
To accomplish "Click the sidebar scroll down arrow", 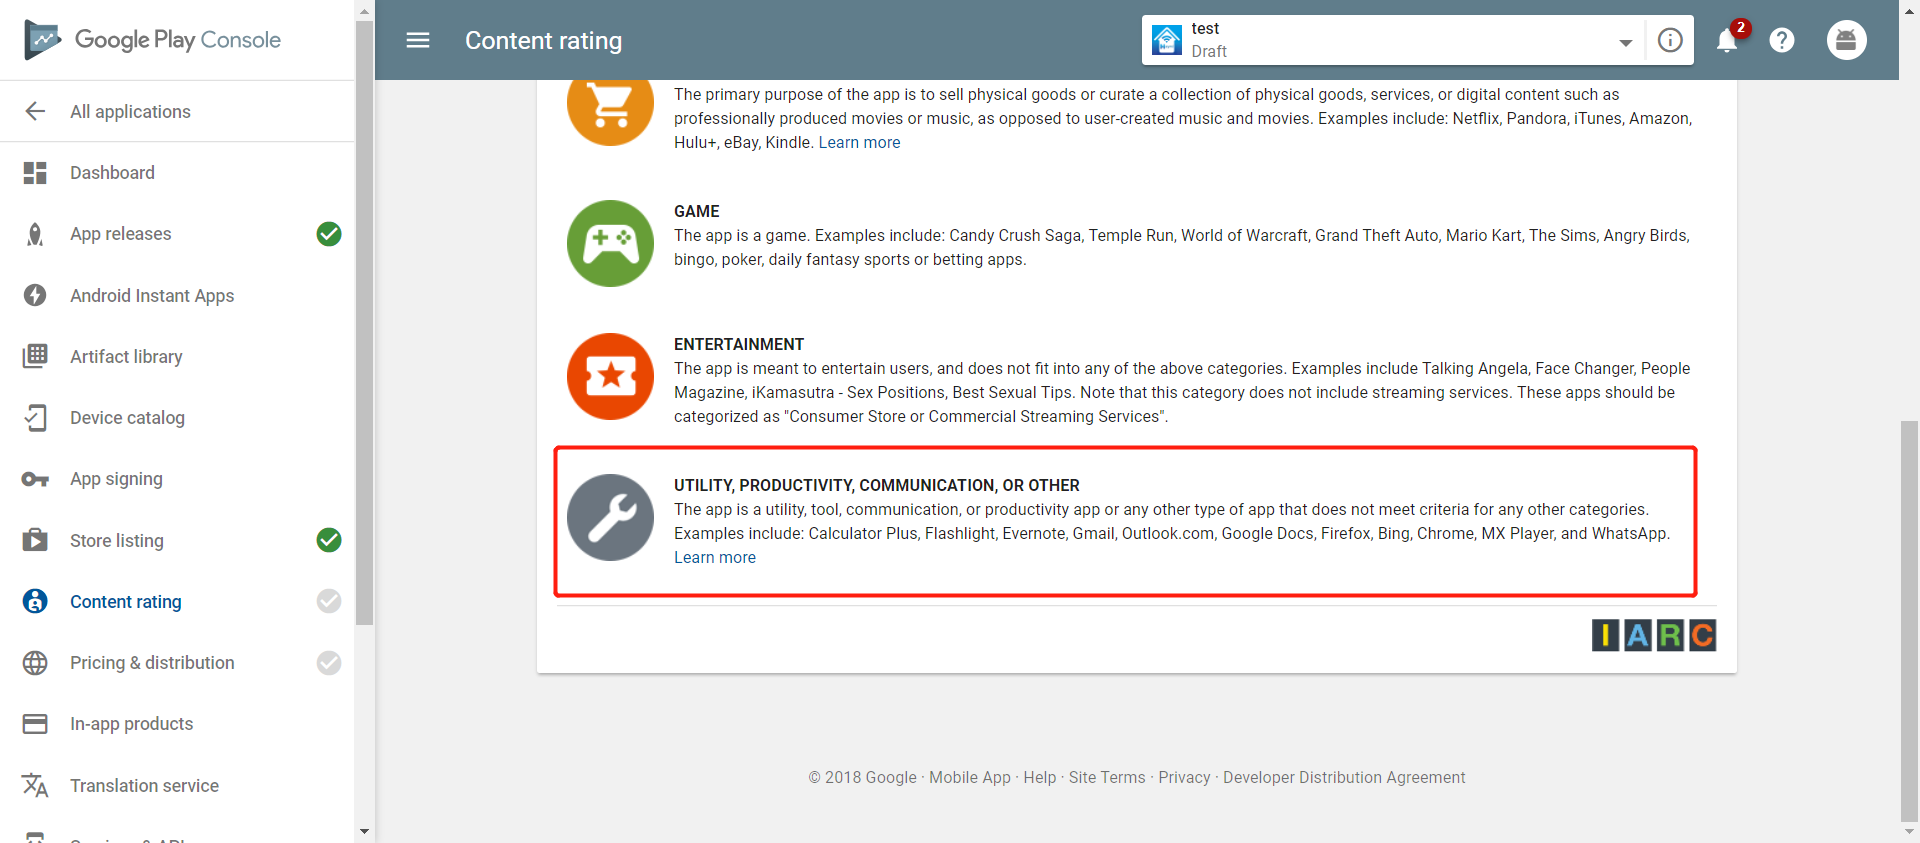I will [x=364, y=831].
